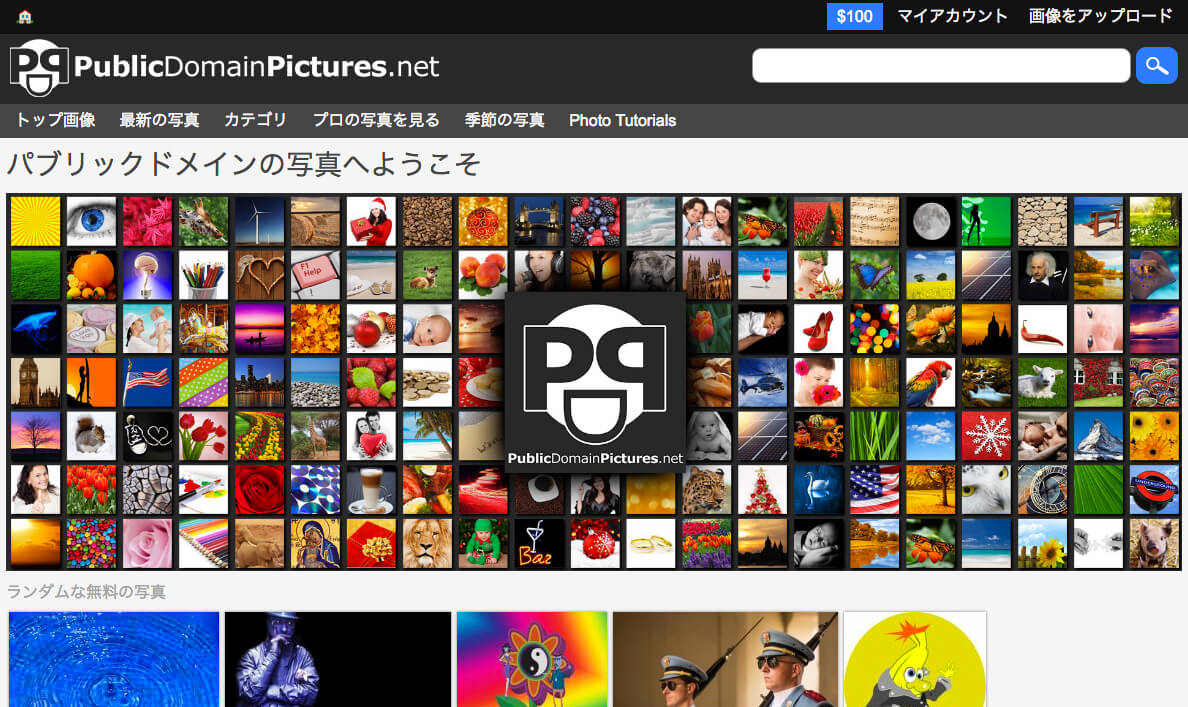Open トップ画像 menu item
This screenshot has height=707, width=1188.
[x=55, y=120]
